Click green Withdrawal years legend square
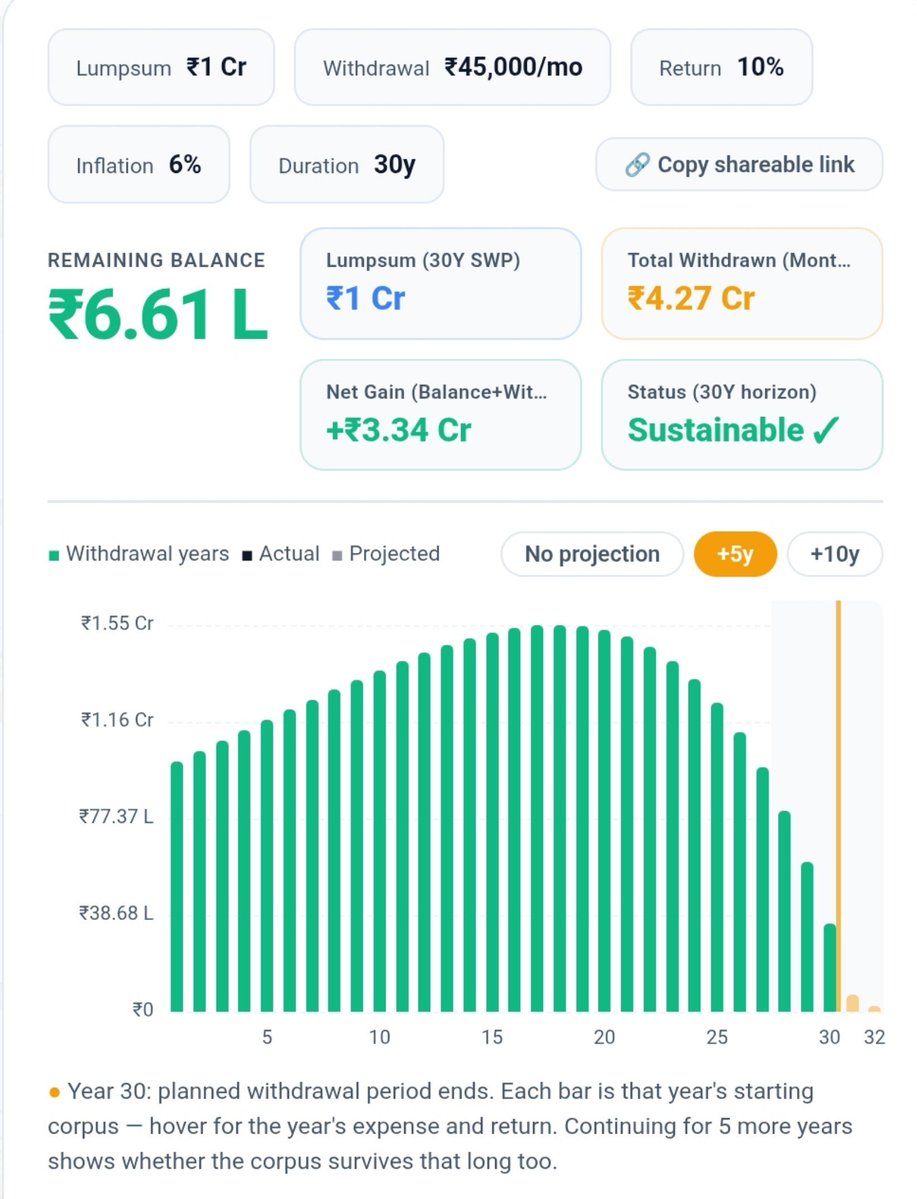This screenshot has width=917, height=1199. 54,555
